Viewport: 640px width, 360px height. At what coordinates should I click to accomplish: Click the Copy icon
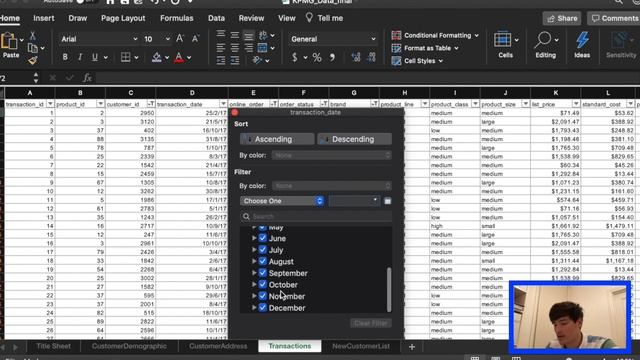(33, 48)
